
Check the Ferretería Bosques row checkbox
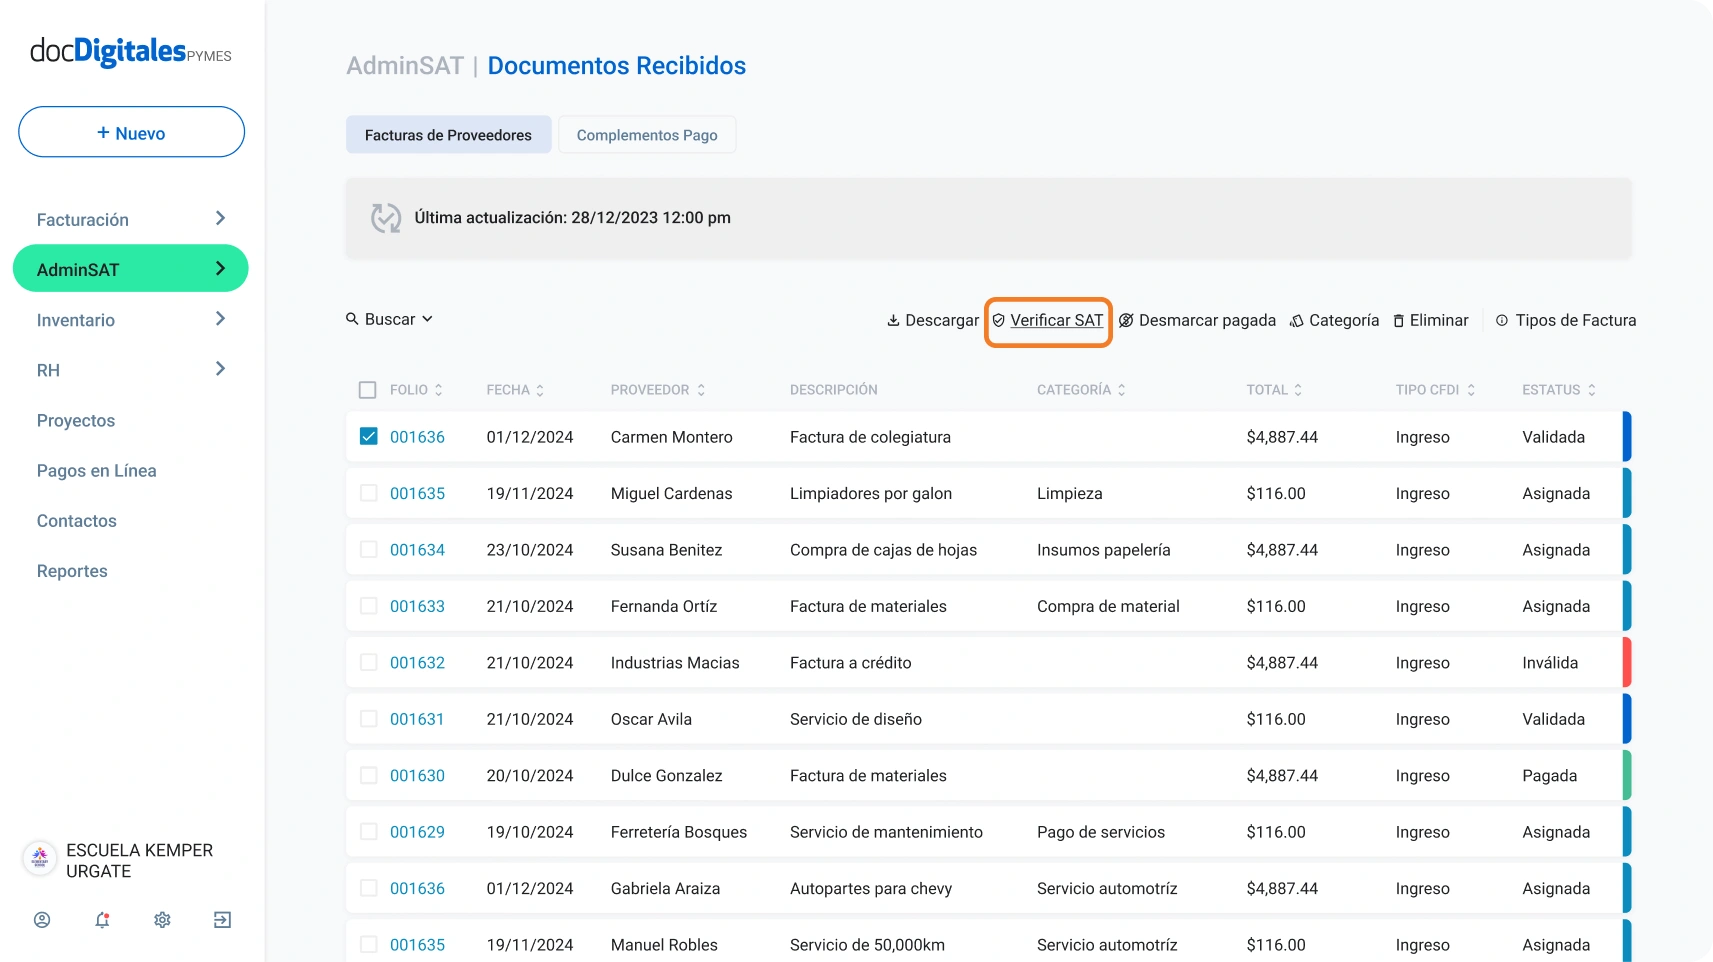coord(369,832)
